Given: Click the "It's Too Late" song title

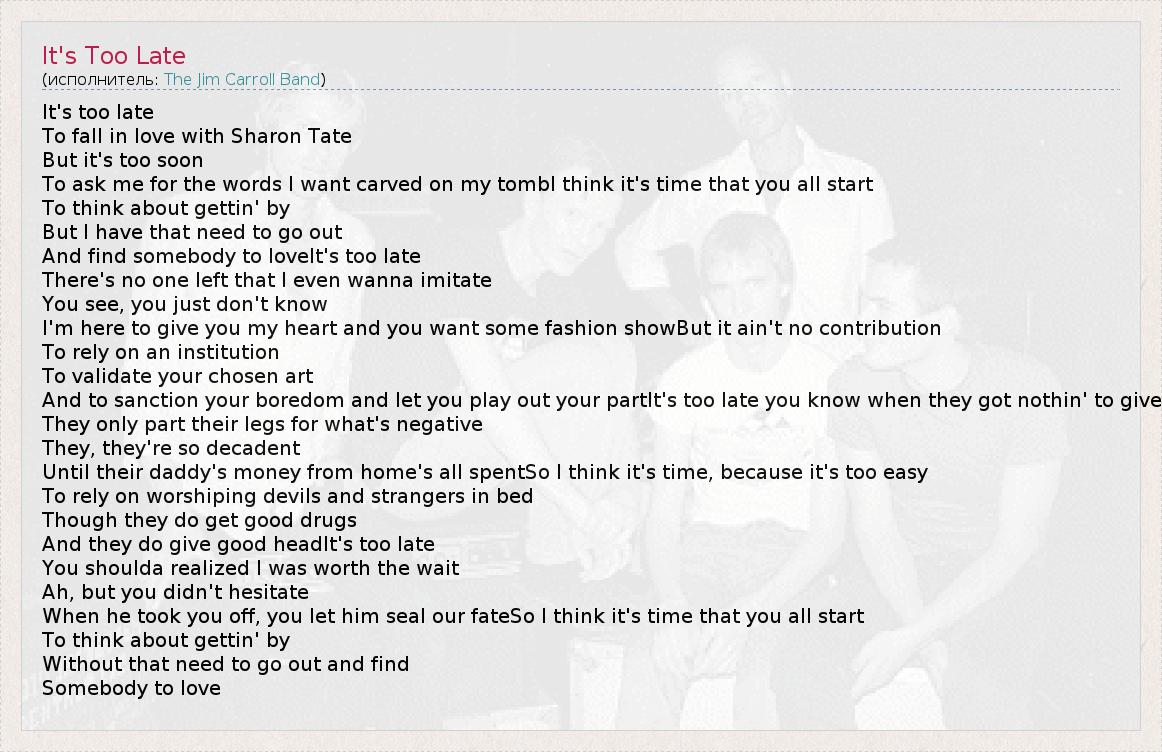Looking at the screenshot, I should click(x=114, y=56).
